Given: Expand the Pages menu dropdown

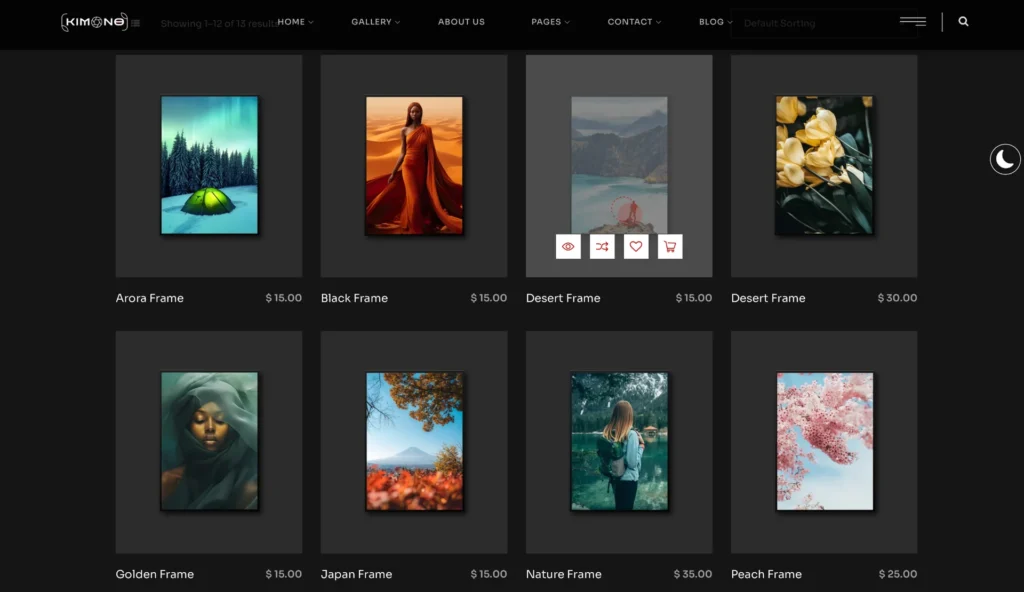Looking at the screenshot, I should [x=550, y=22].
